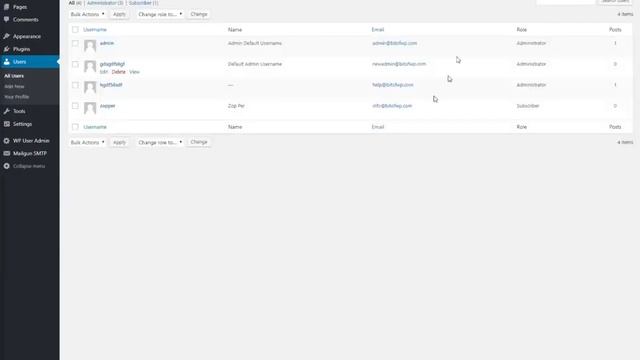Image resolution: width=640 pixels, height=360 pixels.
Task: Click the bottom Apply button
Action: 119,142
